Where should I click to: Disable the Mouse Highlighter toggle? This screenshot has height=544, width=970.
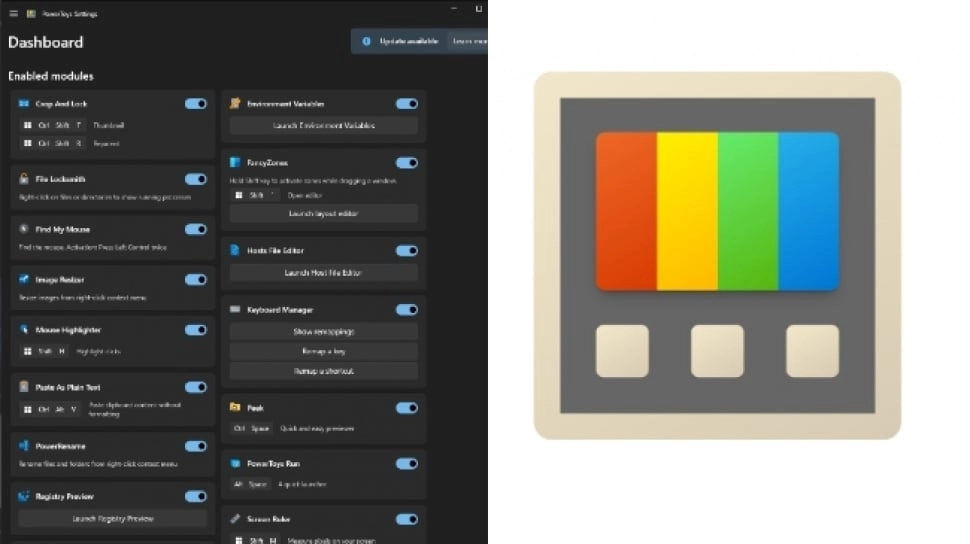[195, 329]
